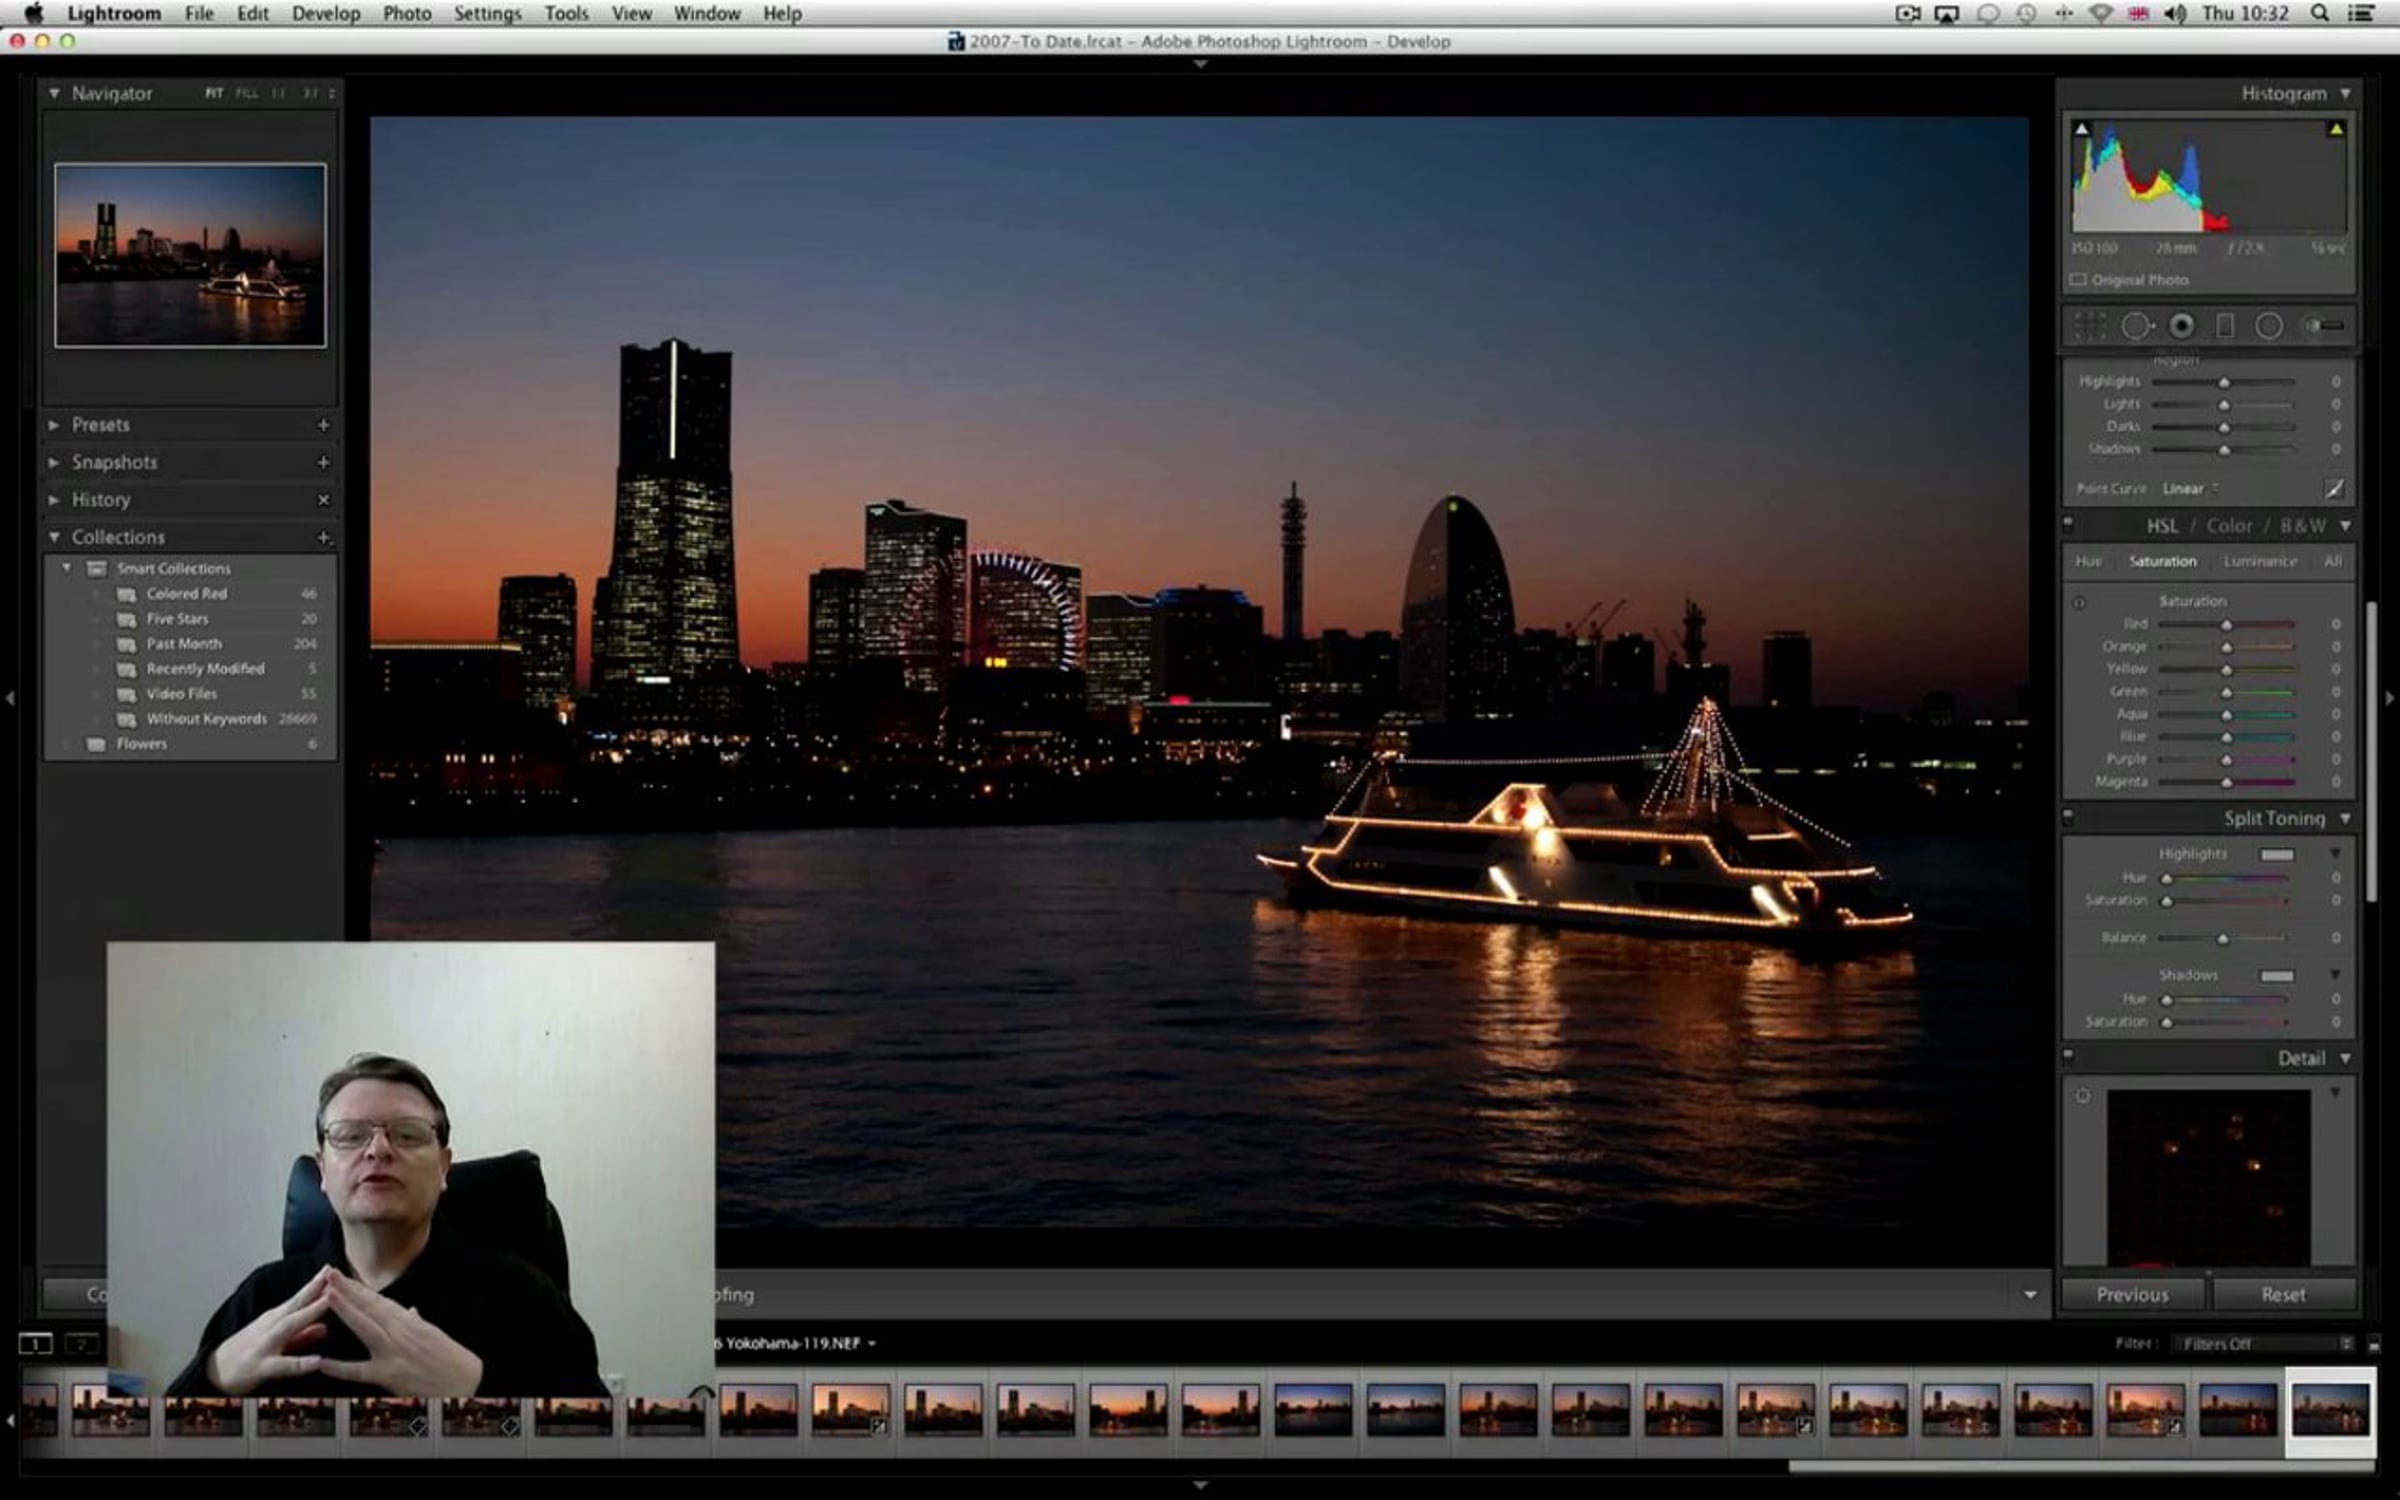The width and height of the screenshot is (2400, 1500).
Task: Select the Crop Overlay tool
Action: [2090, 326]
